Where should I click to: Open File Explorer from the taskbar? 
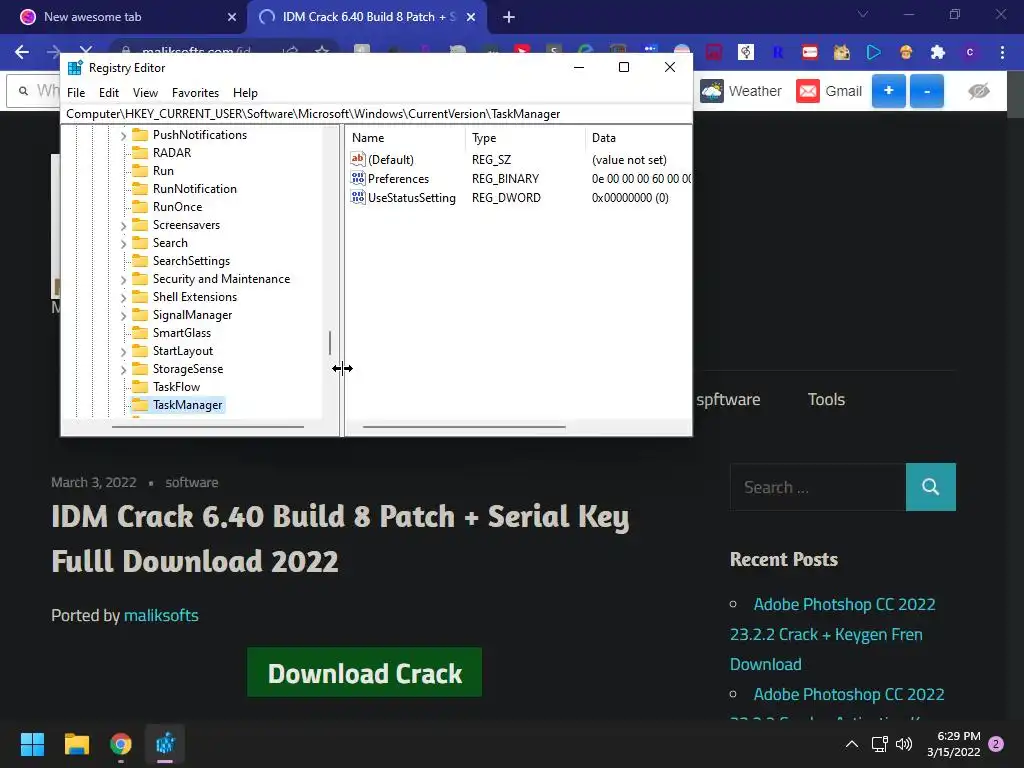(76, 744)
